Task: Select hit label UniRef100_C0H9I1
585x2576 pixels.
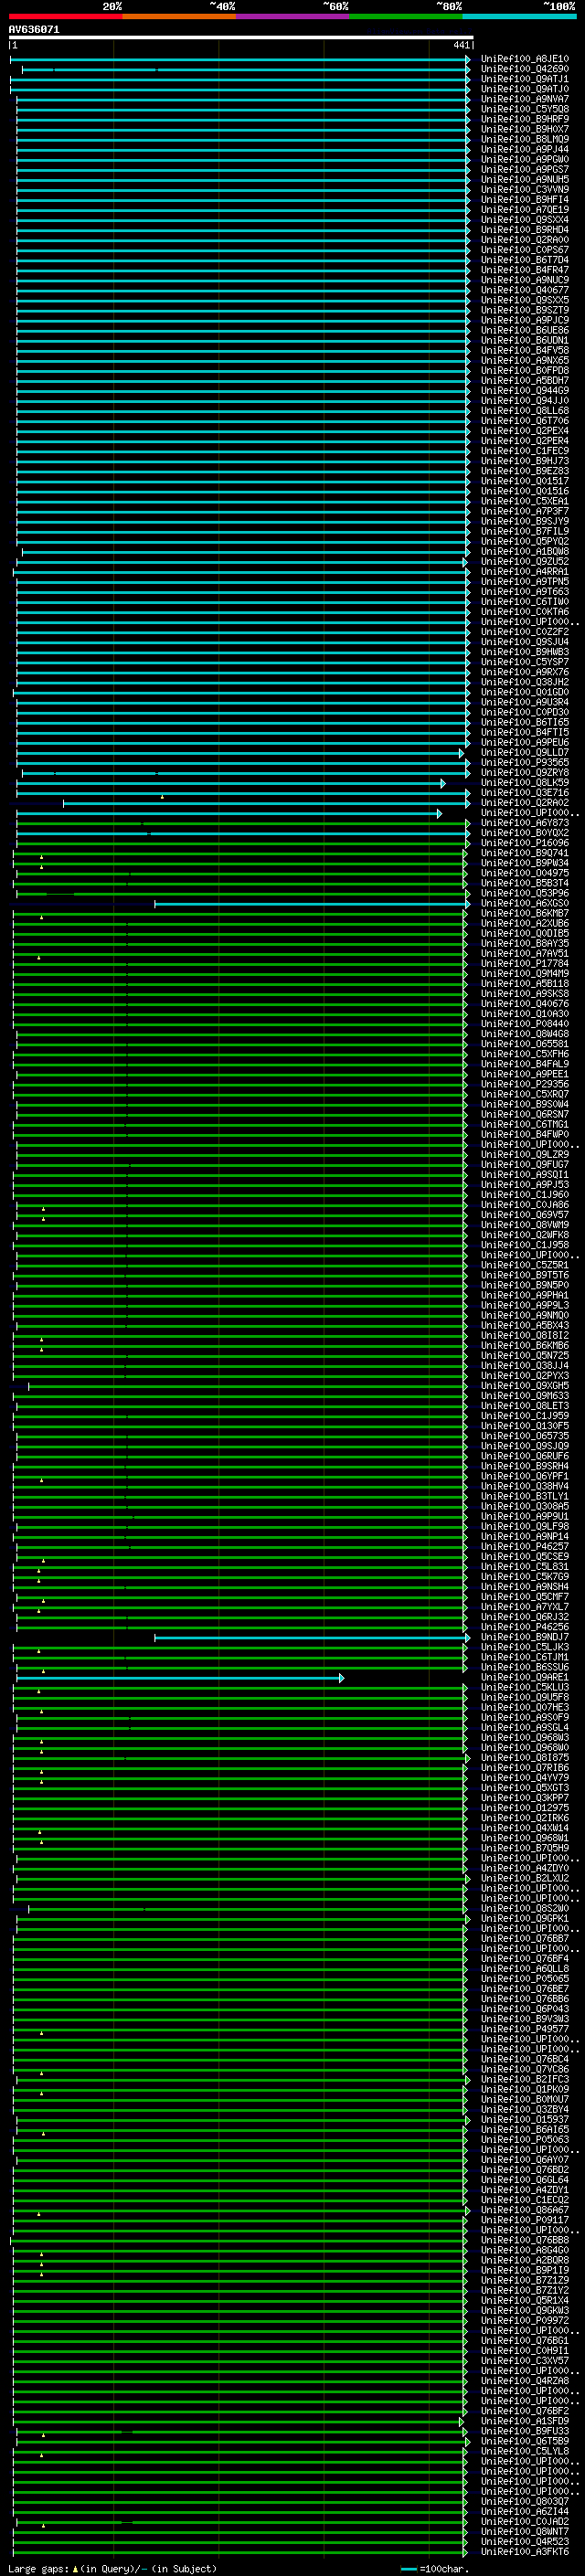Action: point(525,2351)
